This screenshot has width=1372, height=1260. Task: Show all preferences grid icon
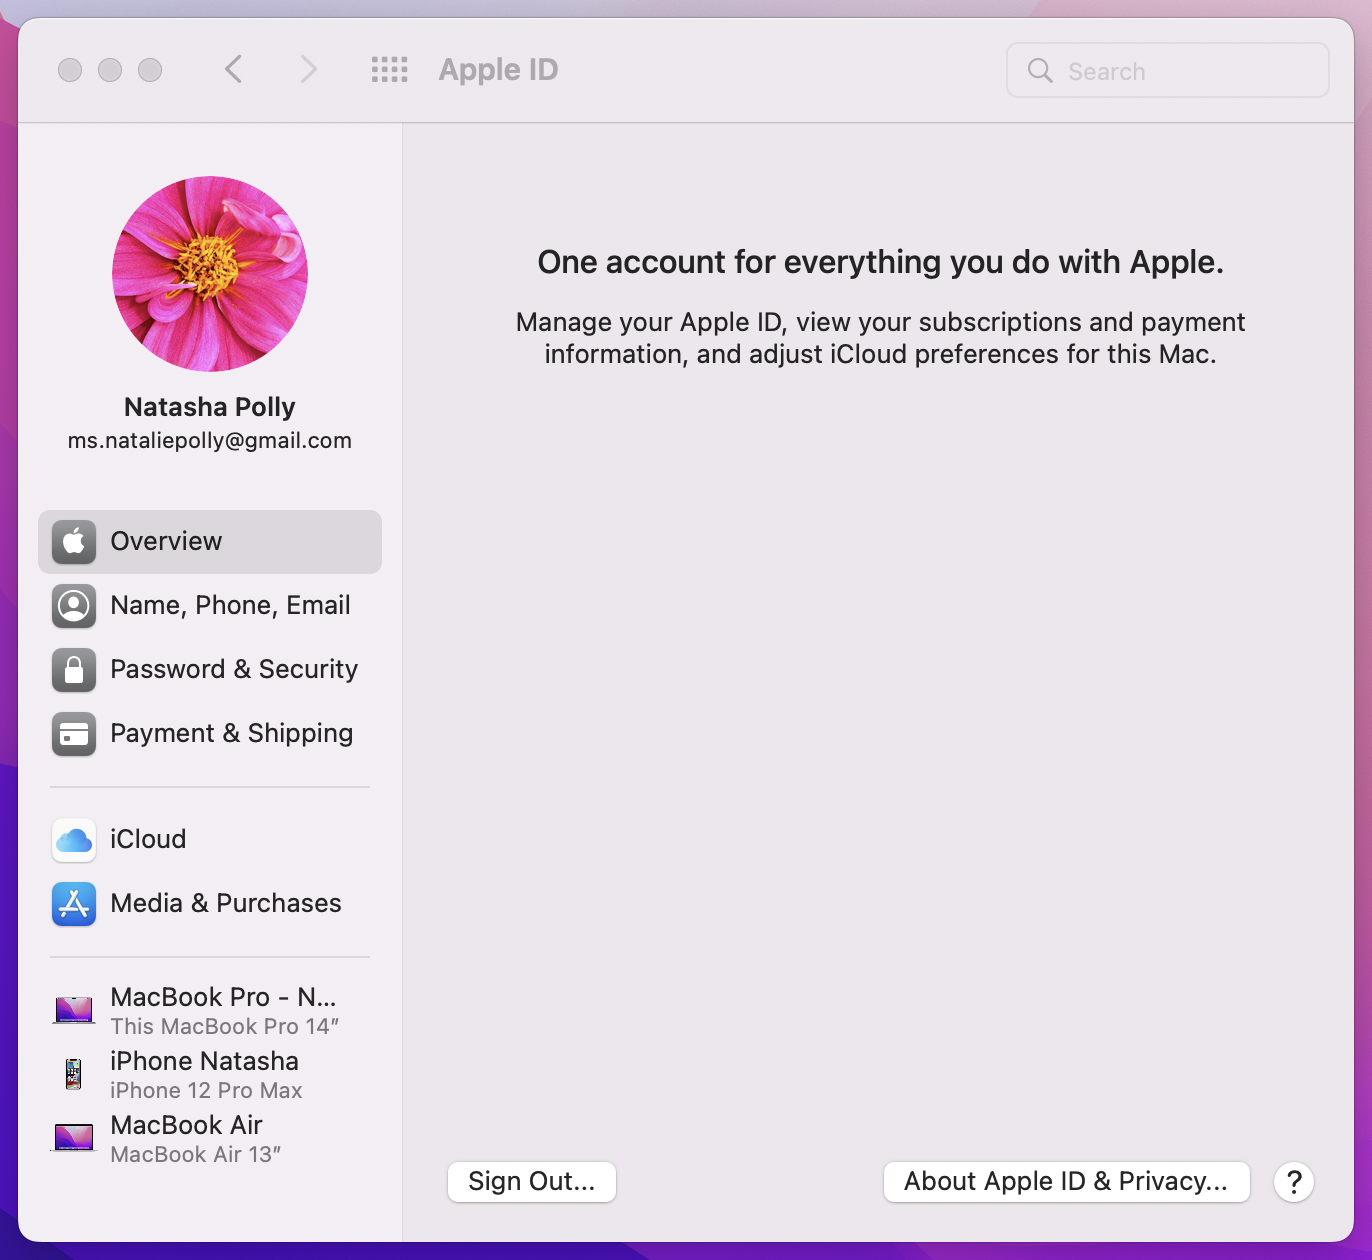point(389,70)
